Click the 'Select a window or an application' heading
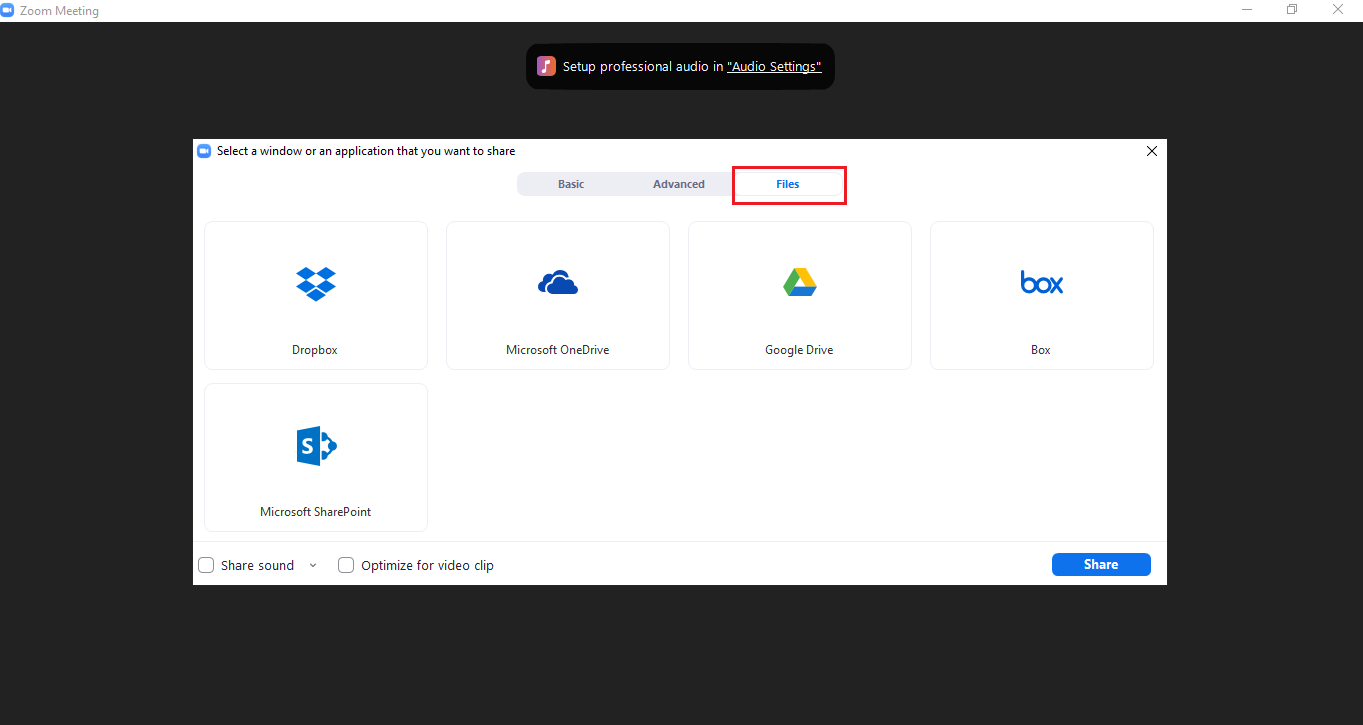The width and height of the screenshot is (1363, 725). pos(366,151)
